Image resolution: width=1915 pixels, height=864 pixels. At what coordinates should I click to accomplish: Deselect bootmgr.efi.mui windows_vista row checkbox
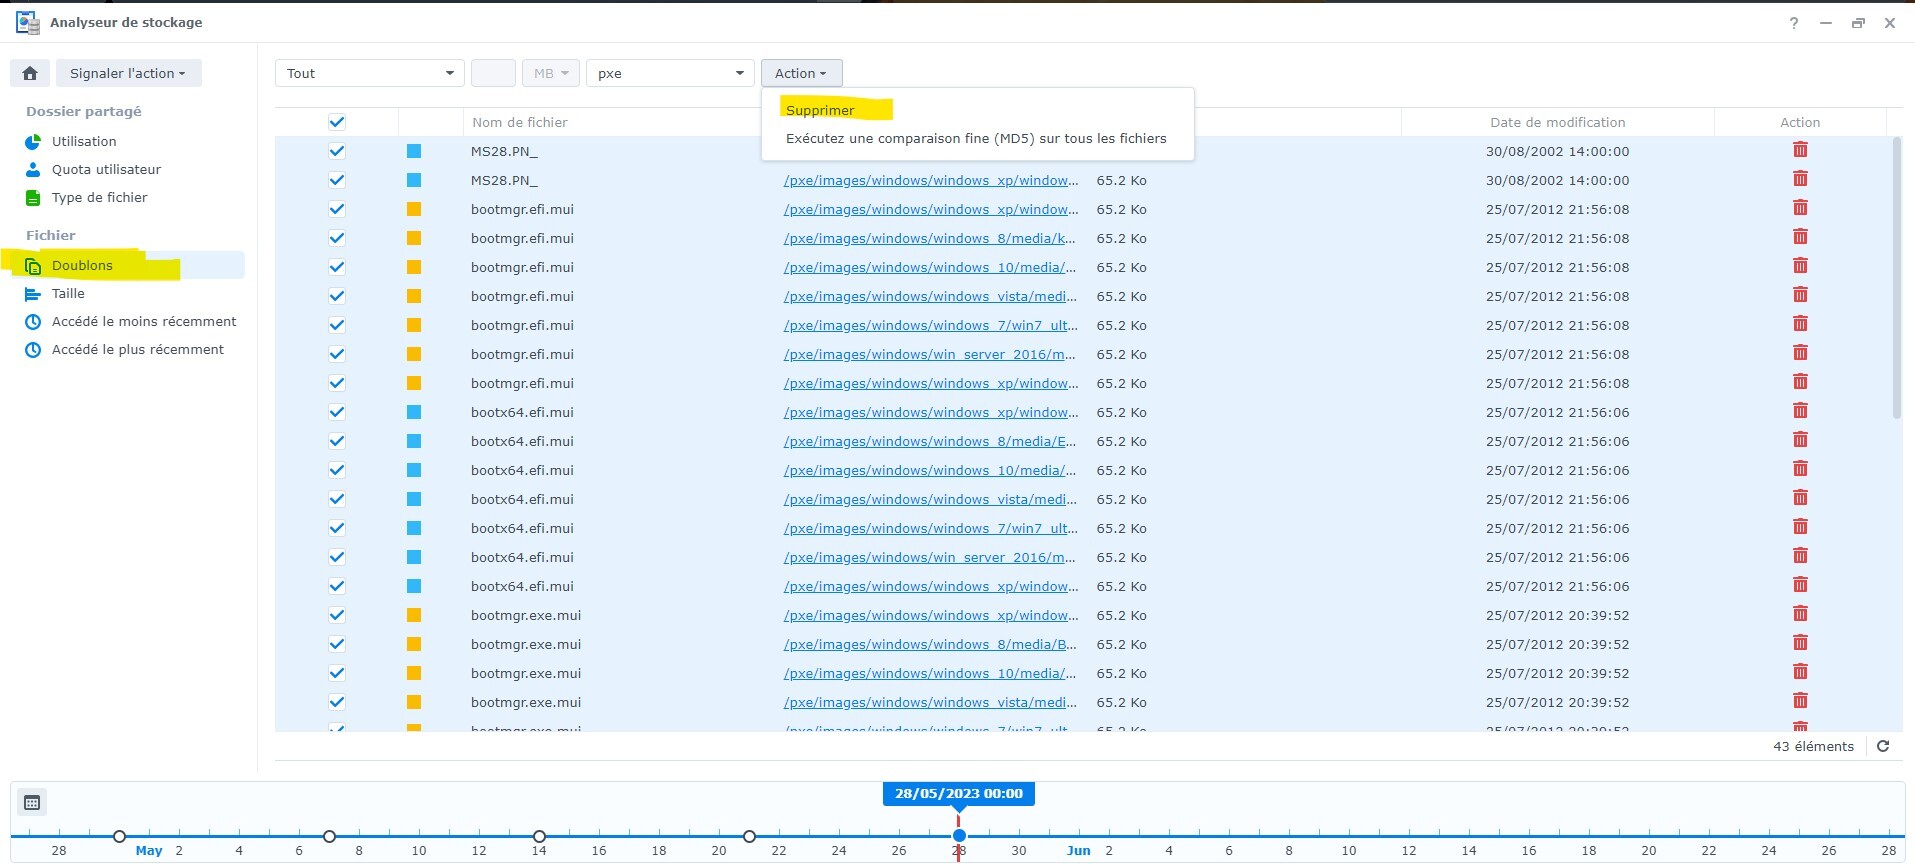pyautogui.click(x=337, y=296)
